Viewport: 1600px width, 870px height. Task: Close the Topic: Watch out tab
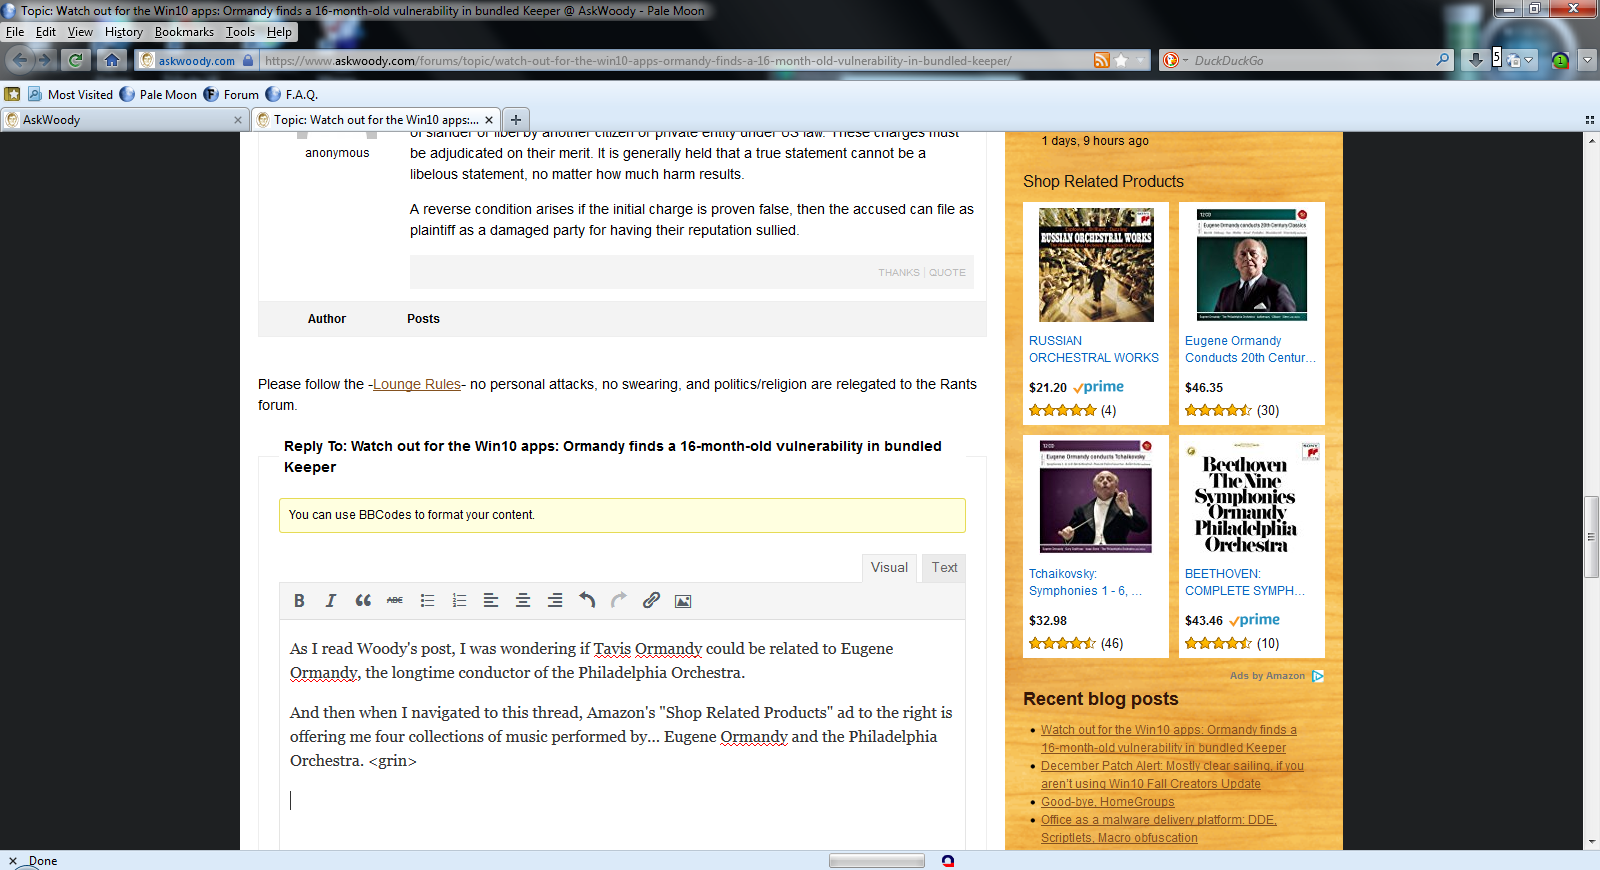[x=489, y=120]
